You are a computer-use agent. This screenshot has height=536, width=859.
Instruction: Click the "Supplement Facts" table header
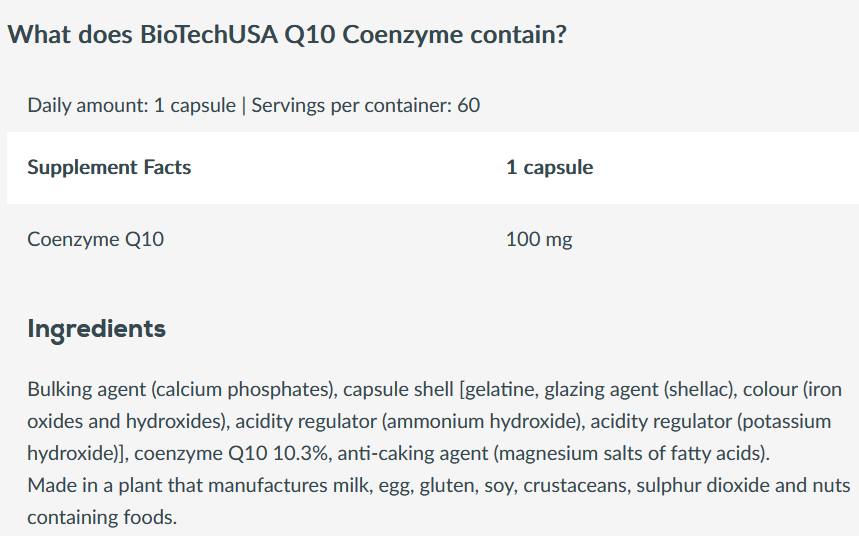tap(109, 167)
